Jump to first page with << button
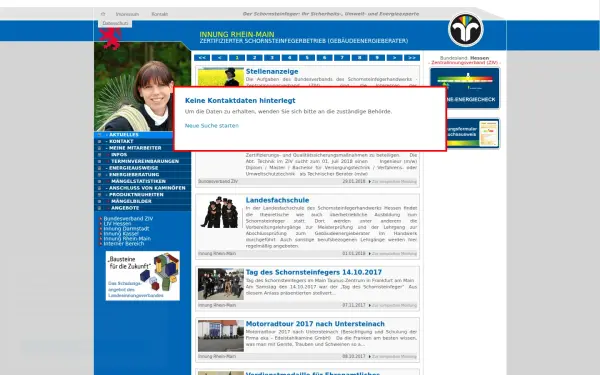The height and width of the screenshot is (375, 600). click(202, 58)
